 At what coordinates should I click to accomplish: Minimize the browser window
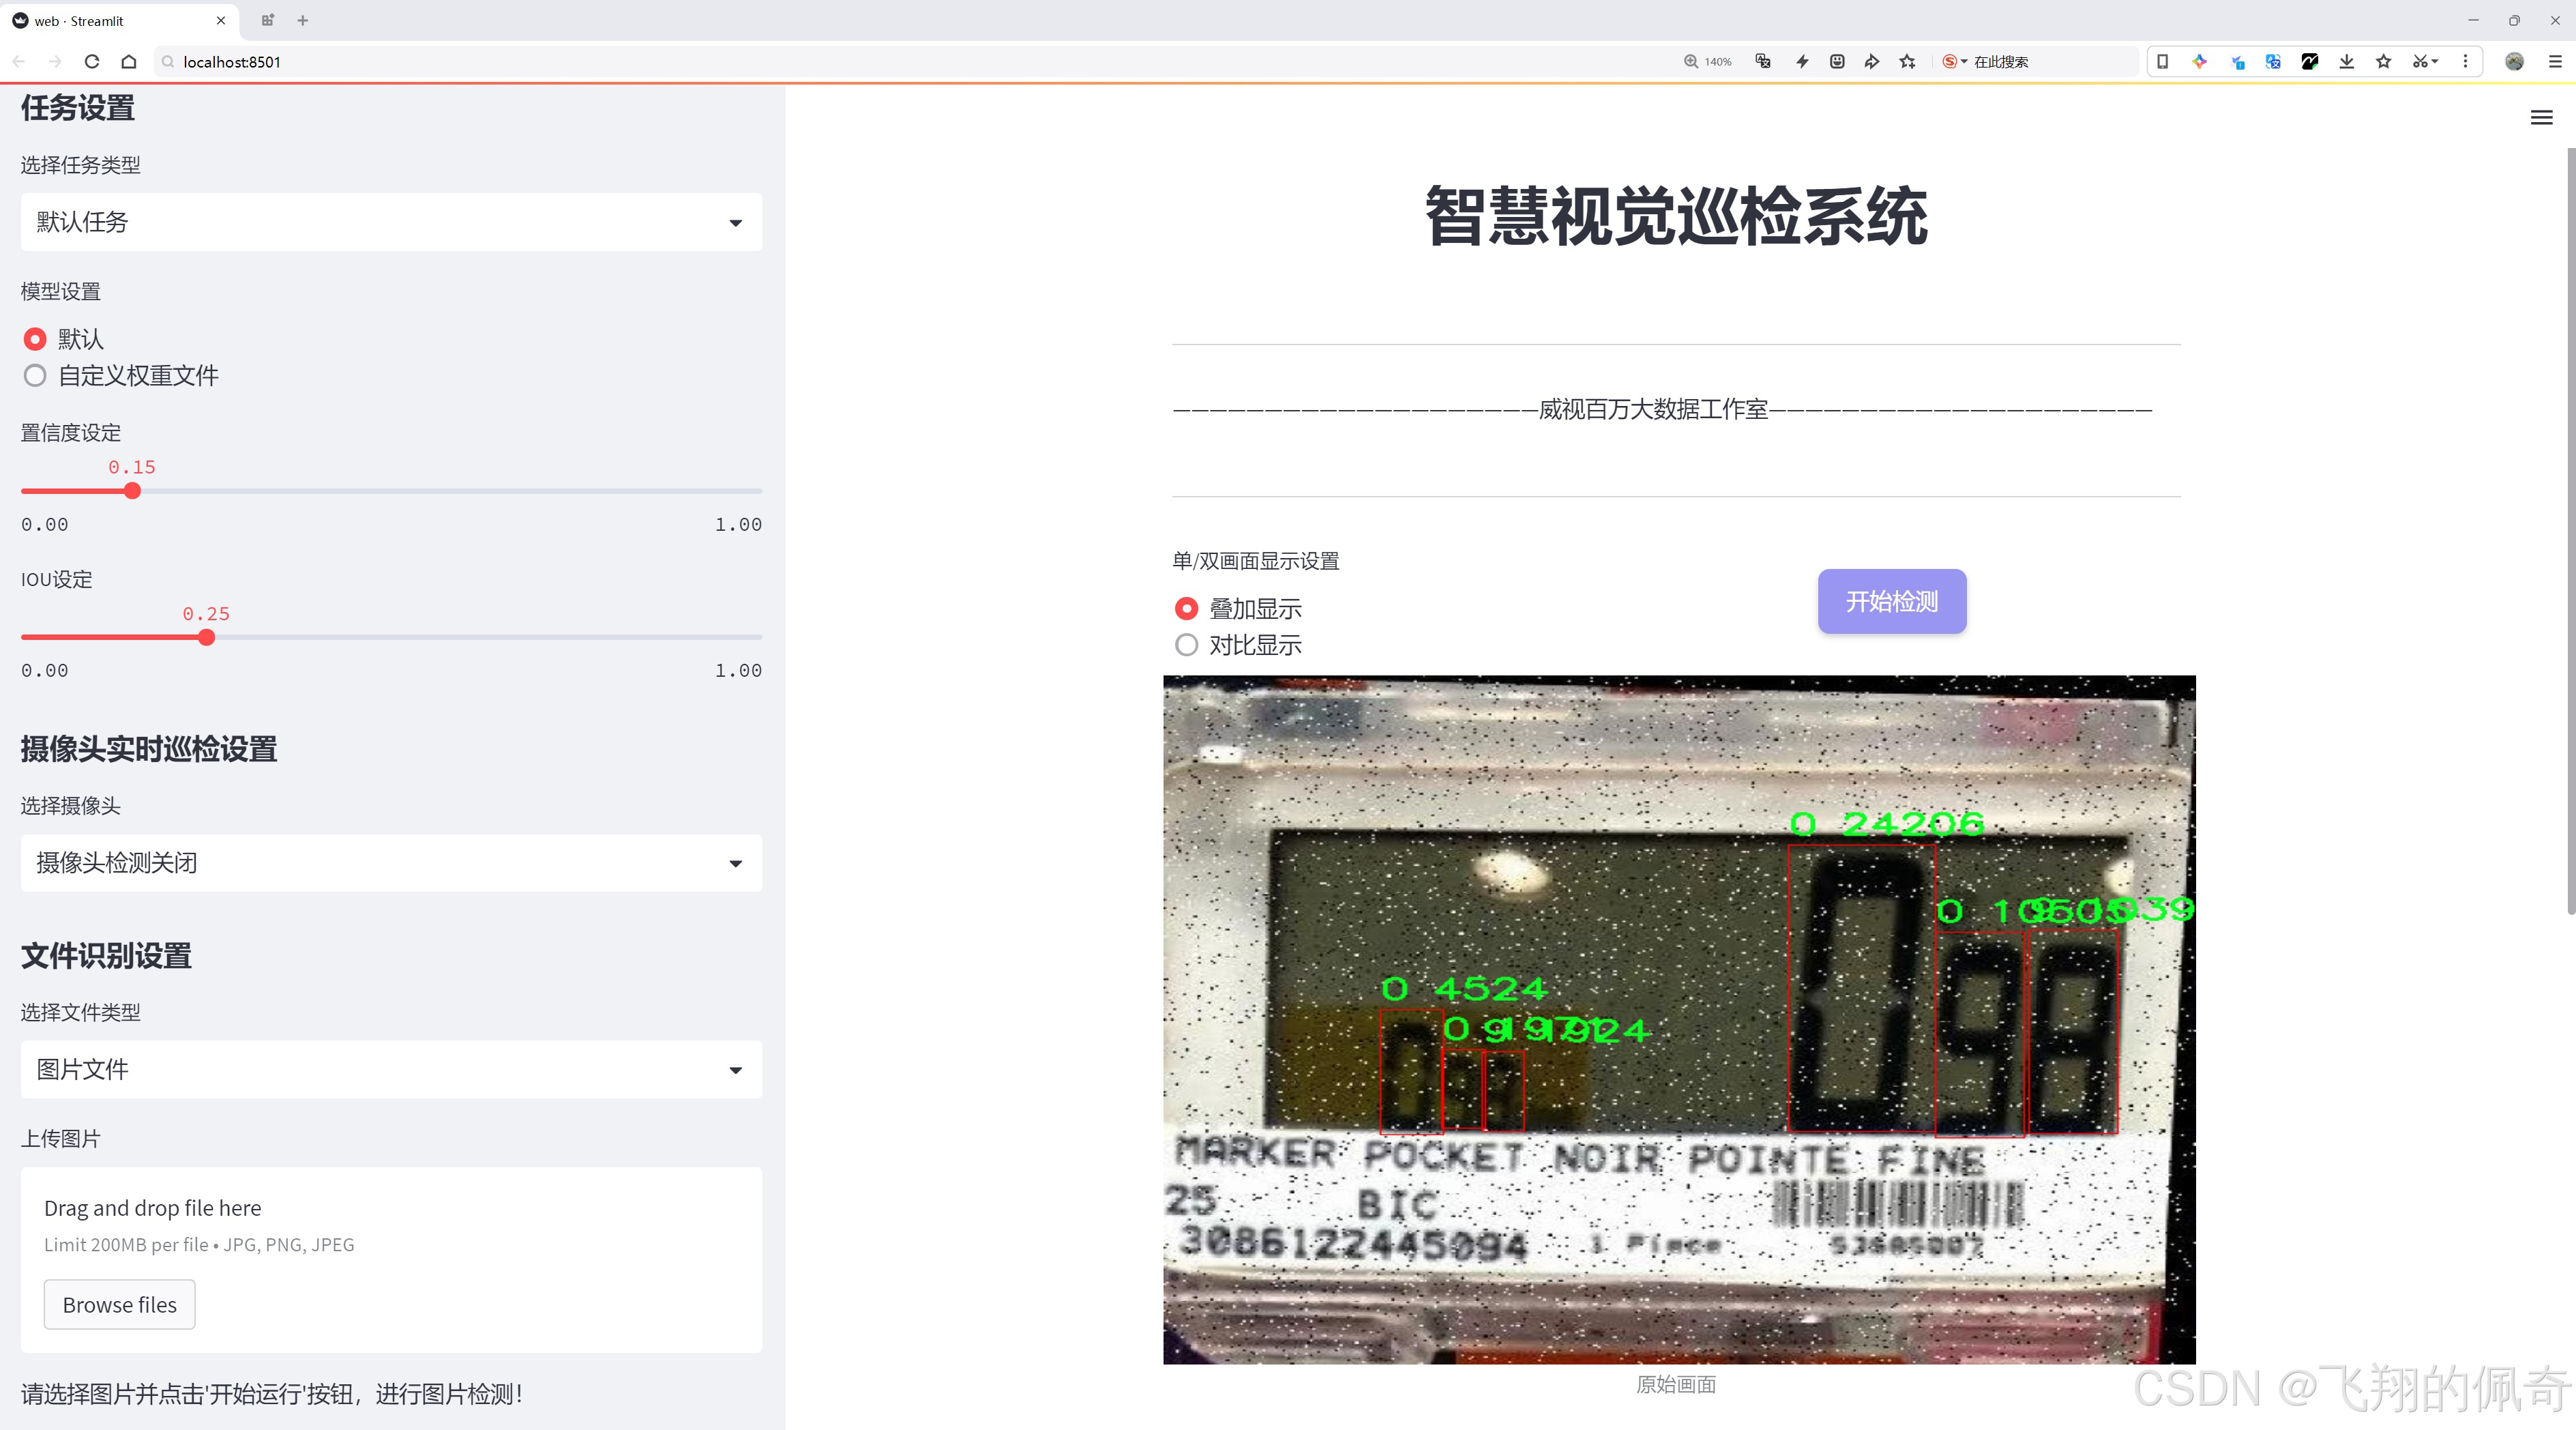(2473, 20)
